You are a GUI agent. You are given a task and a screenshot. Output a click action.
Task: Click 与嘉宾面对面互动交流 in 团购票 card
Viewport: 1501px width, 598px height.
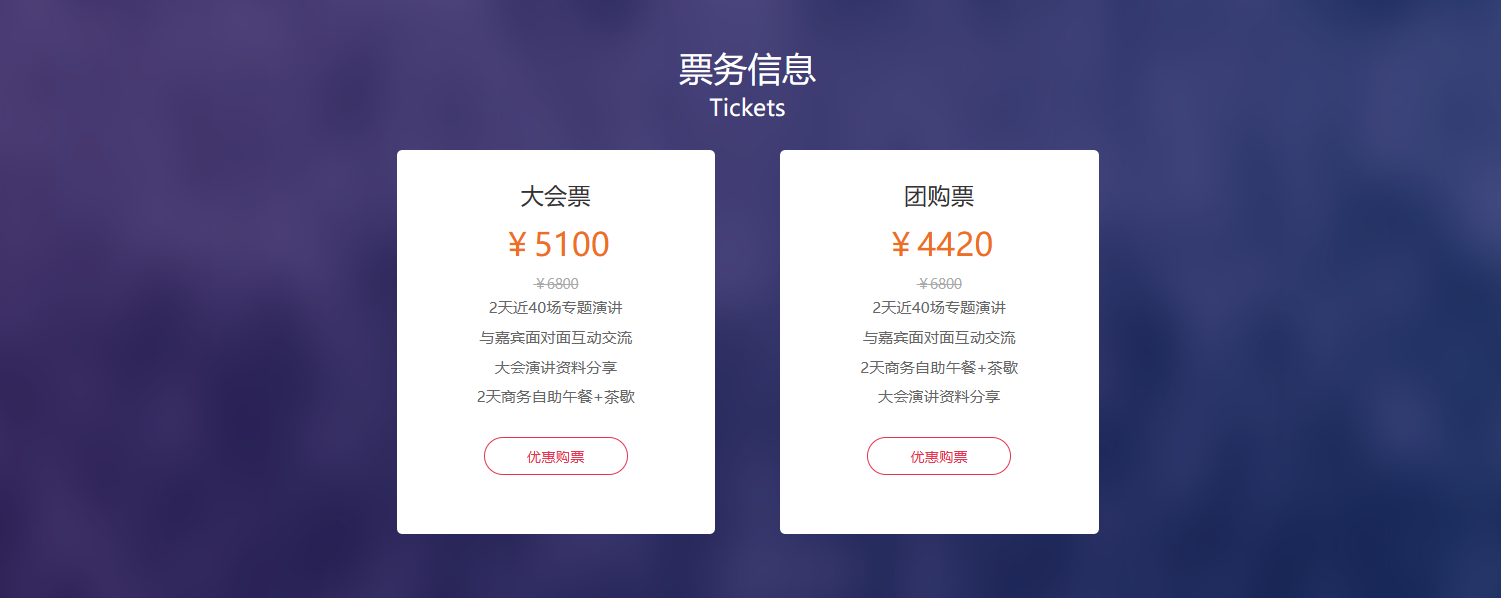tap(939, 337)
